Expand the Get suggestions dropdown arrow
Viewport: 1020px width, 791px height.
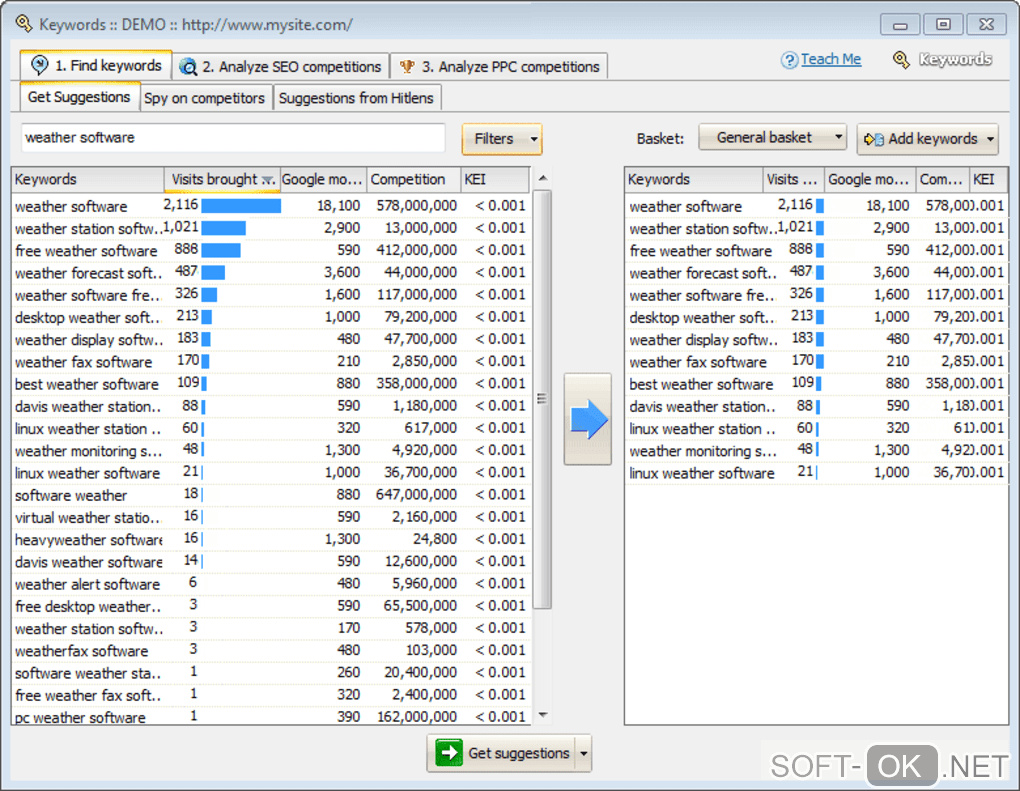(584, 753)
